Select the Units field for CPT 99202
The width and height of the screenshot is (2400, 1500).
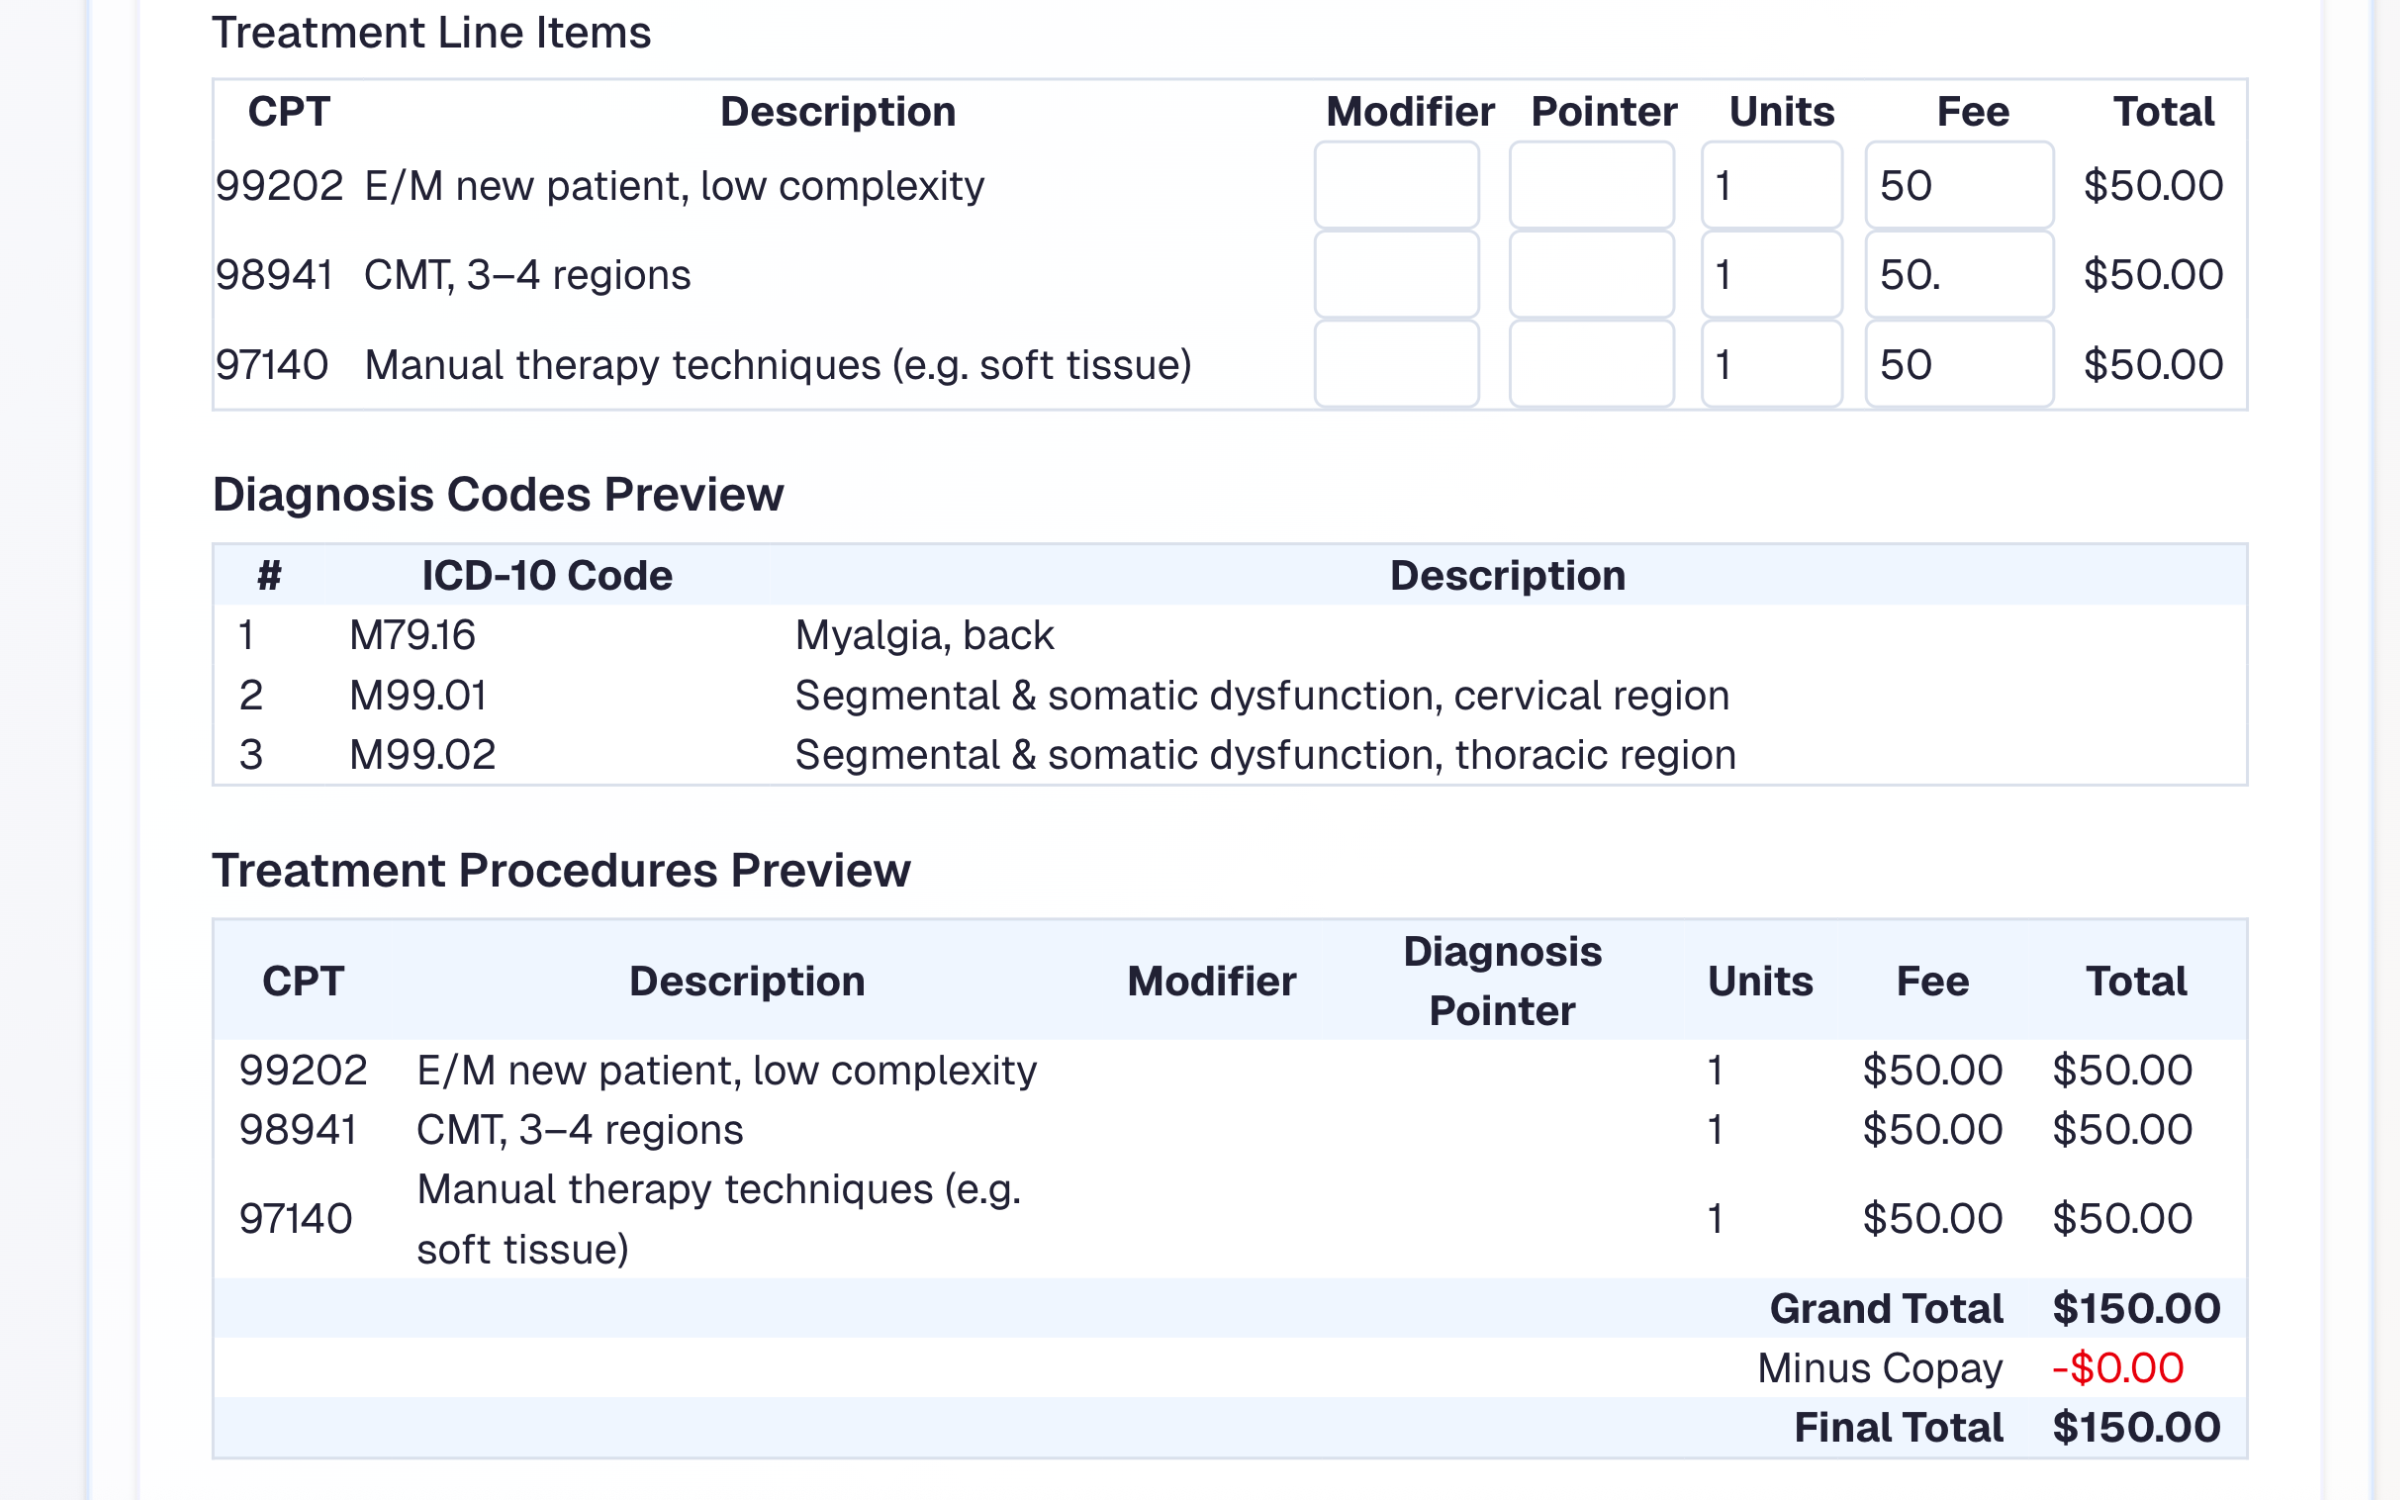point(1770,185)
